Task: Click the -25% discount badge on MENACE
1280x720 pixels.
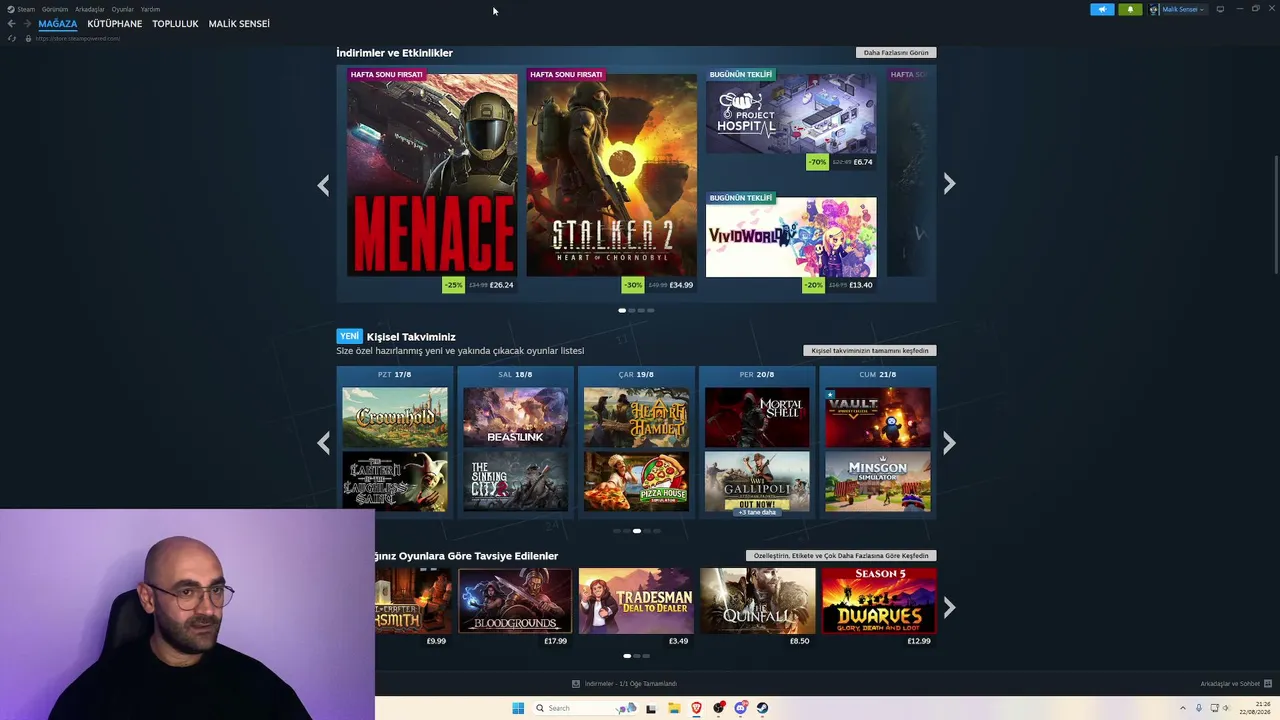Action: click(x=454, y=285)
